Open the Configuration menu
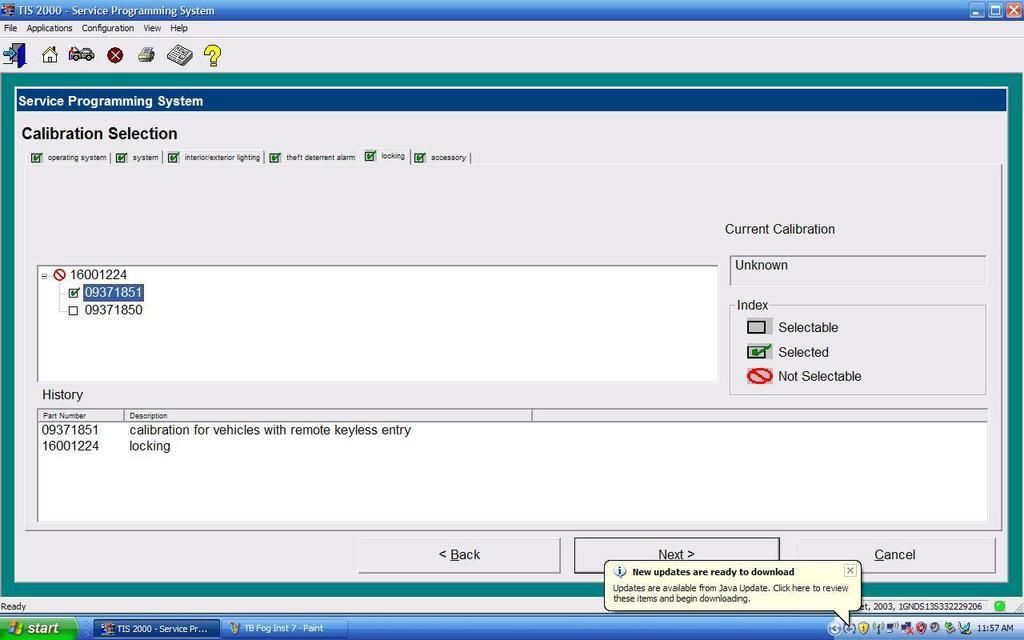1024x640 pixels. (108, 28)
